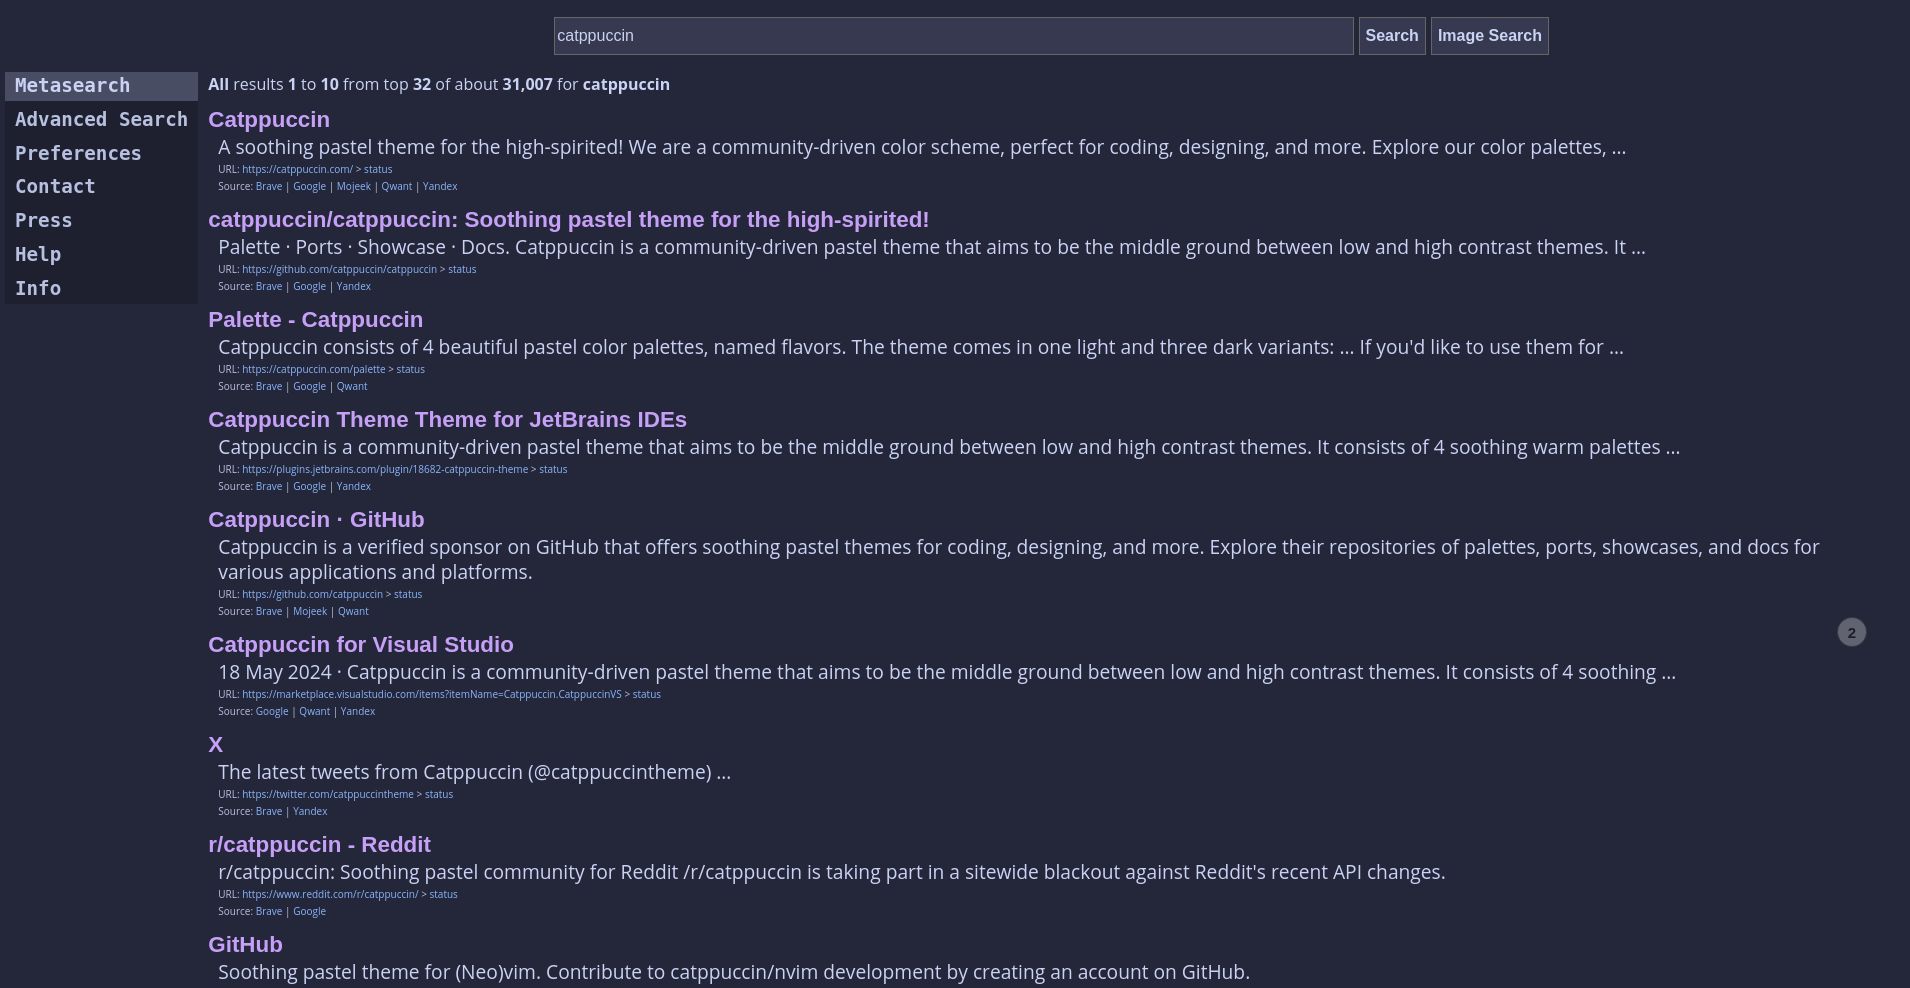Select Metasearch in the sidebar
The image size is (1910, 988).
pos(101,86)
